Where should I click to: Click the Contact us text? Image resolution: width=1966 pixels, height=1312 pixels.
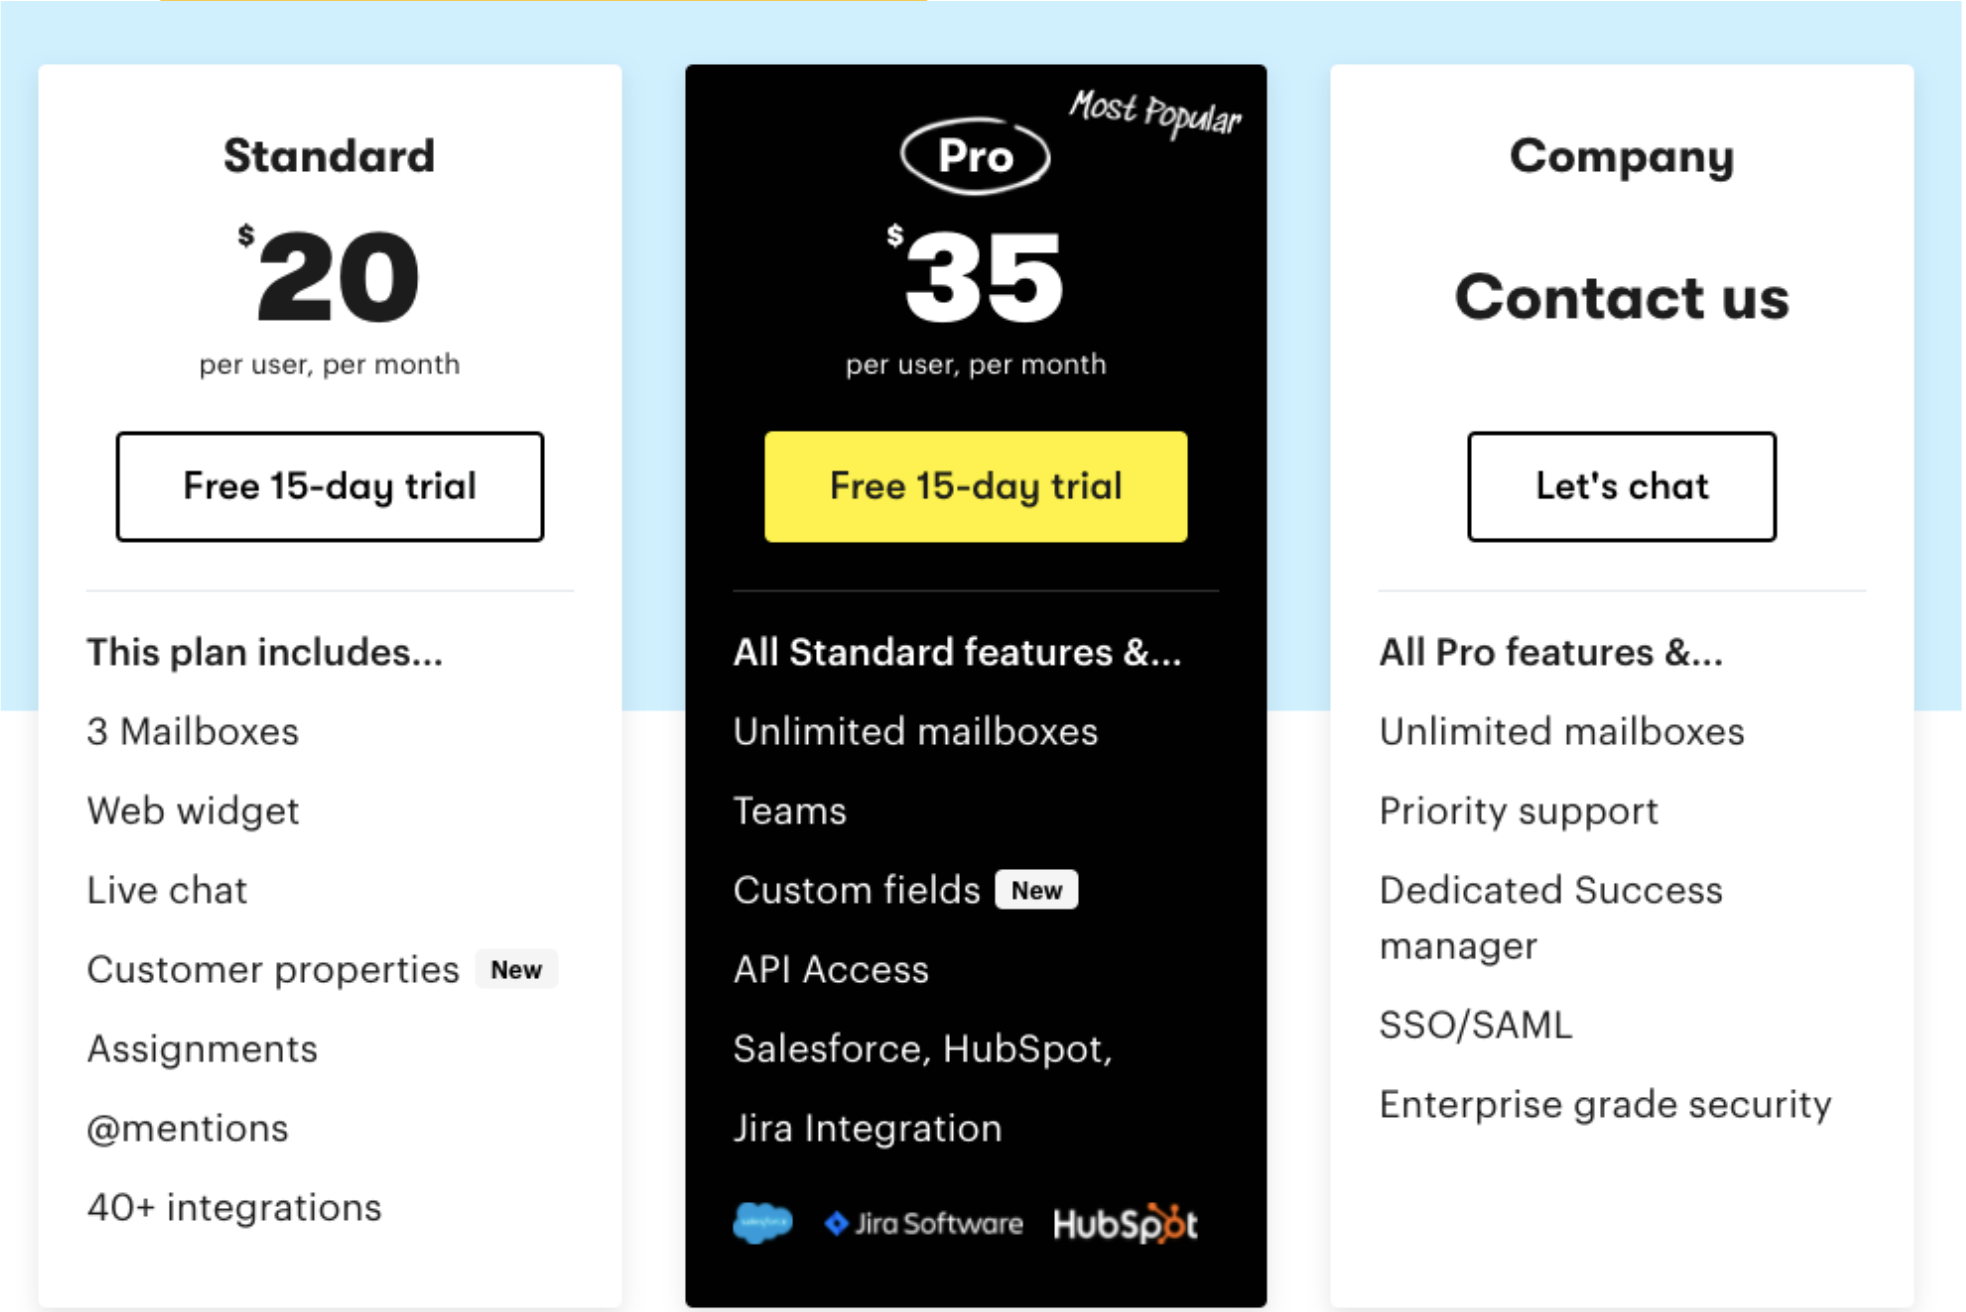[x=1622, y=298]
